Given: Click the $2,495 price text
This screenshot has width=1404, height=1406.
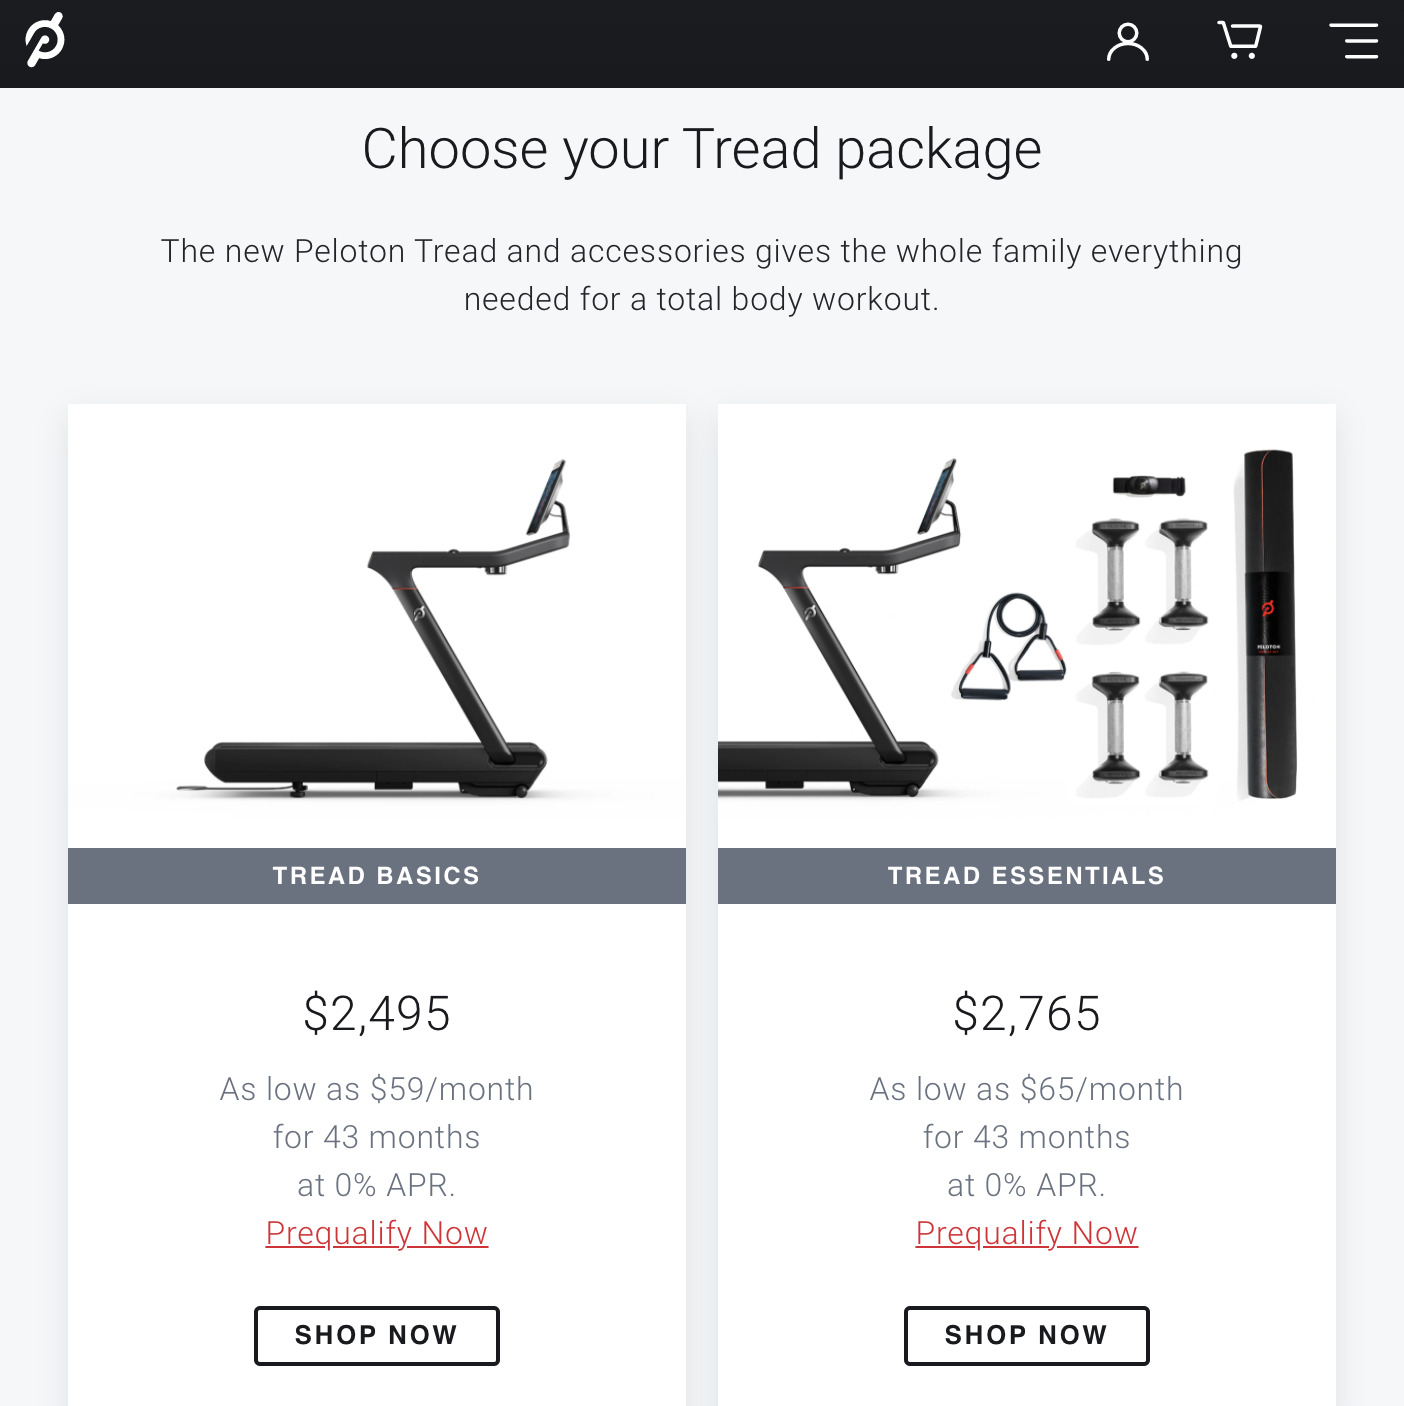Looking at the screenshot, I should [x=377, y=1013].
